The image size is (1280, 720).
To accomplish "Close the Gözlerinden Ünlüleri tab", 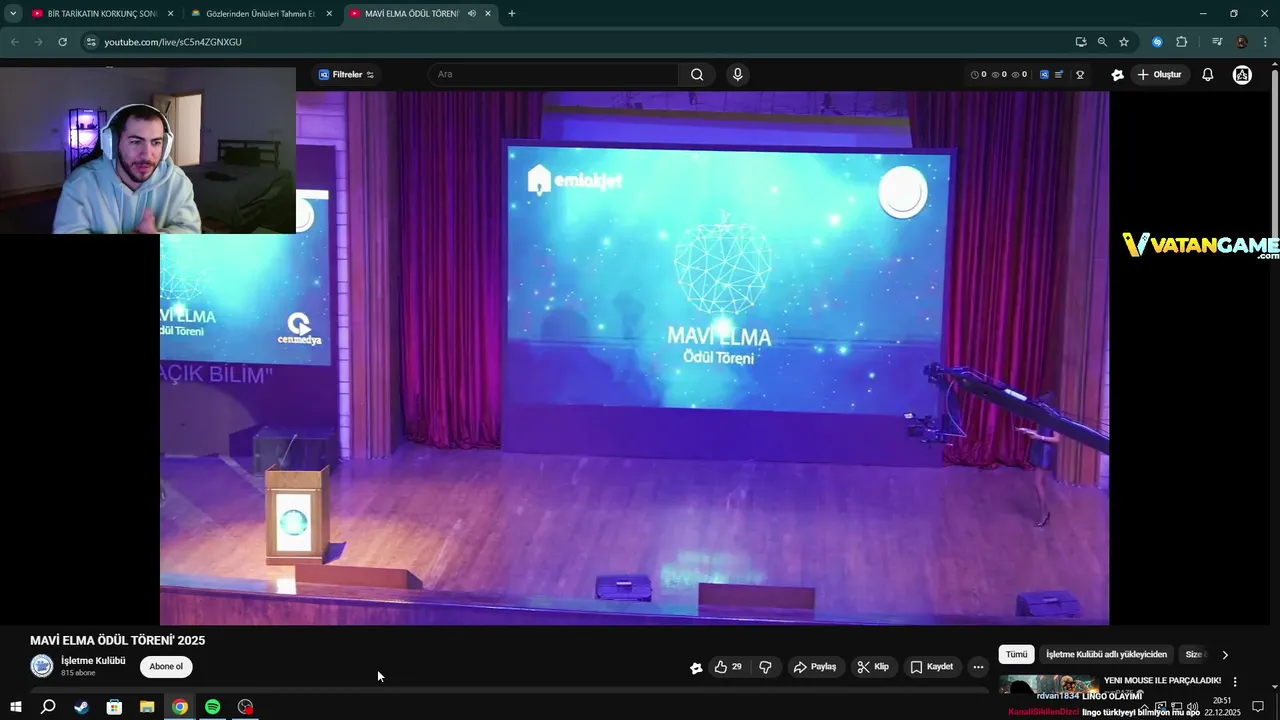I will point(329,14).
